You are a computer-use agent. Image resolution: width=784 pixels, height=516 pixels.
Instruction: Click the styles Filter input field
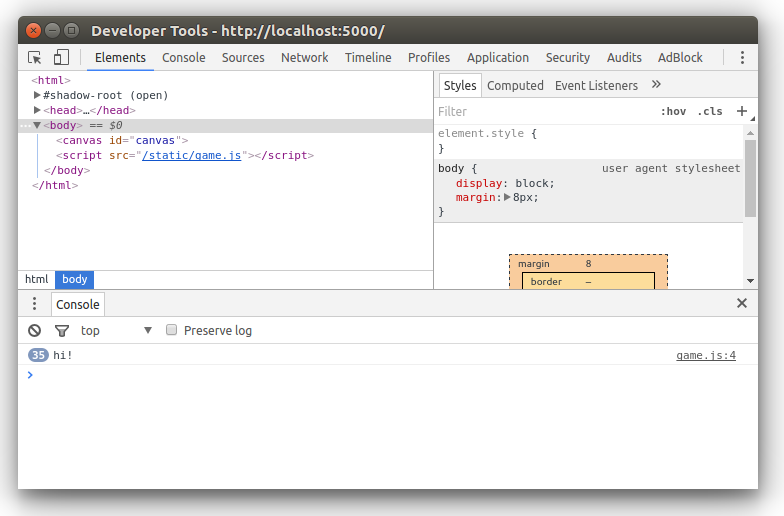pos(545,112)
